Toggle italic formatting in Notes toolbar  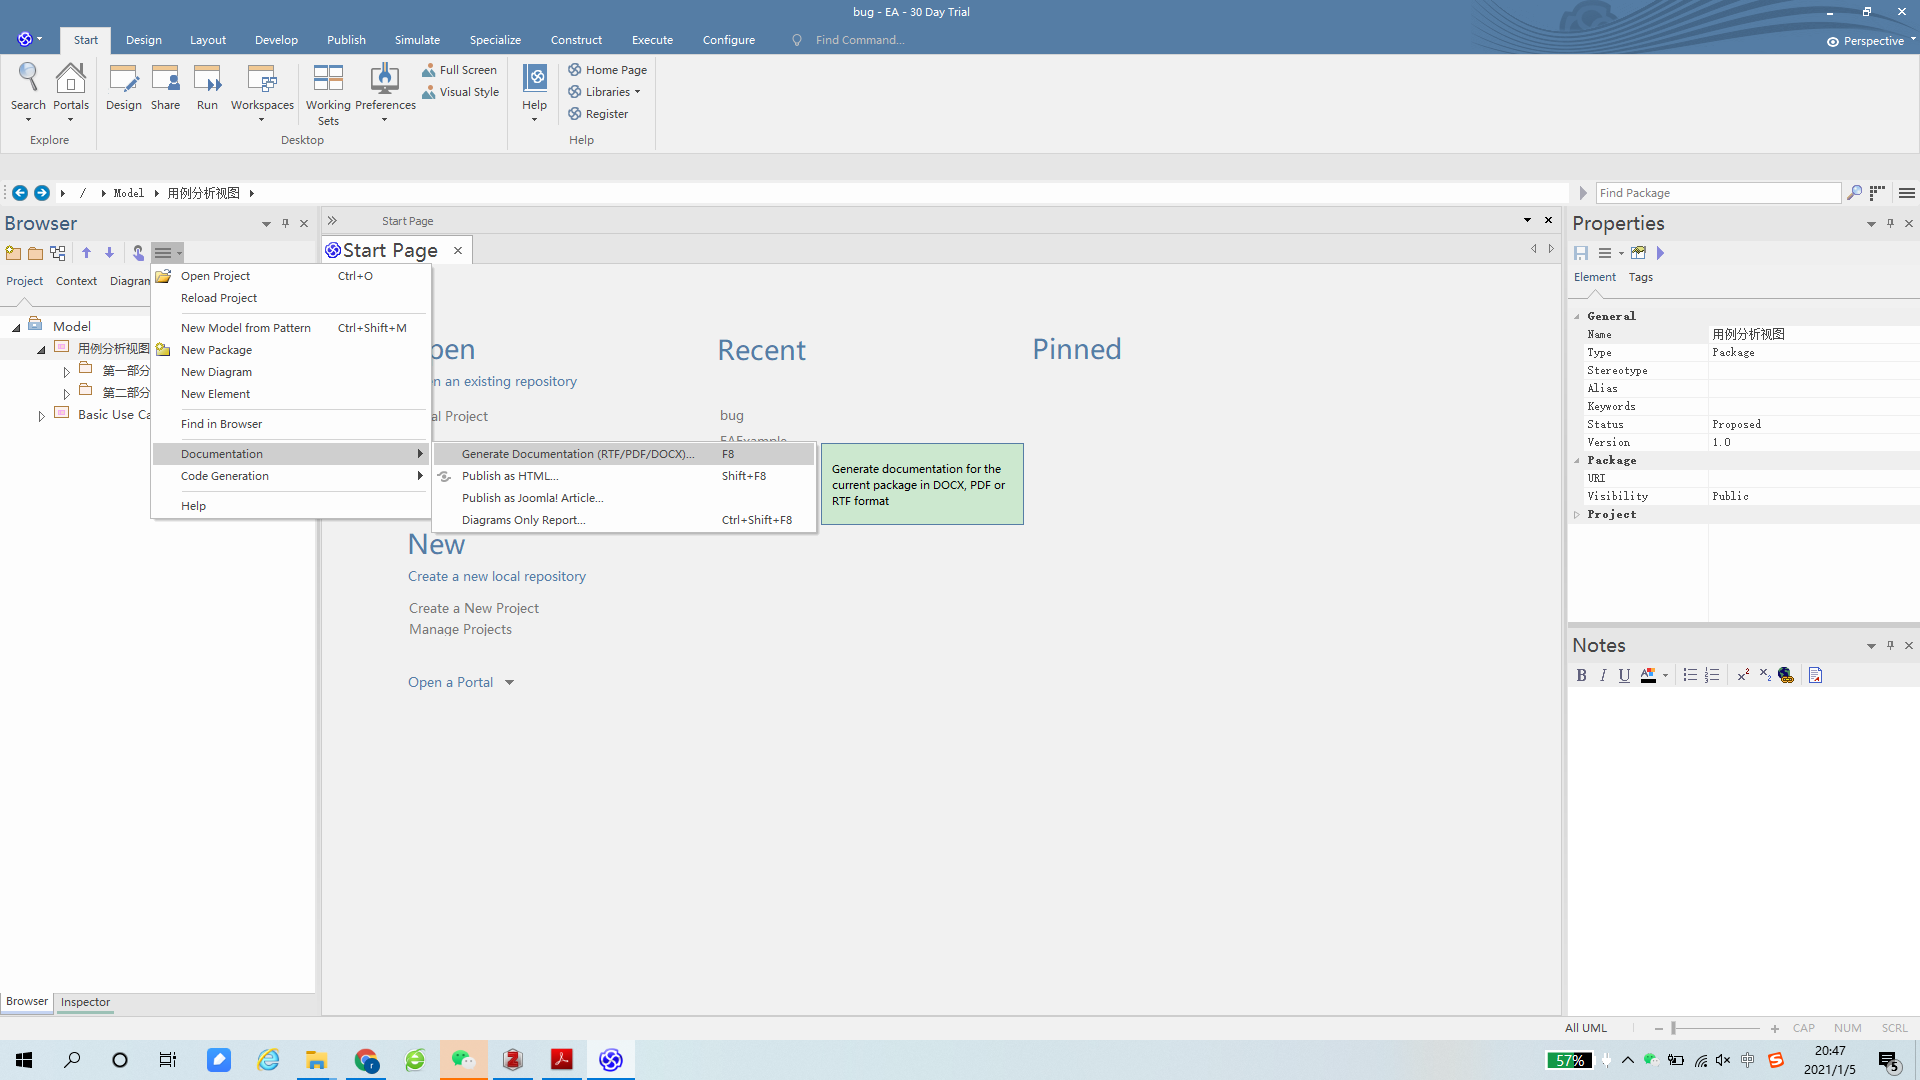[x=1603, y=676]
